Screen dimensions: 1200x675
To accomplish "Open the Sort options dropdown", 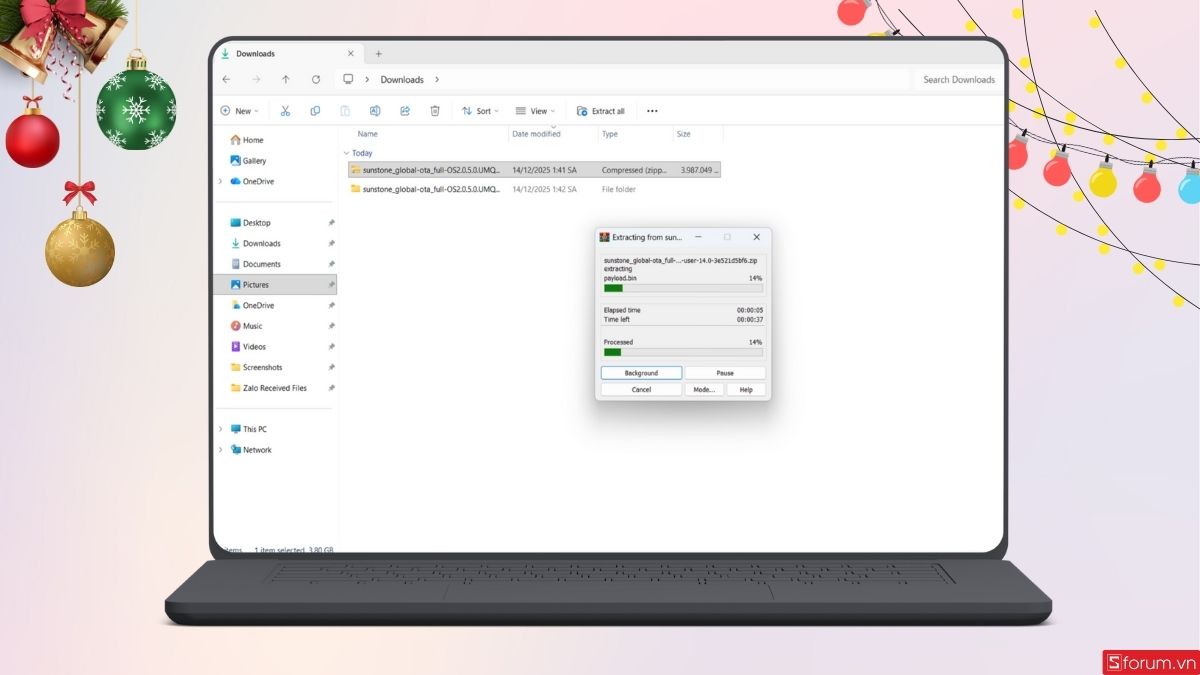I will [x=479, y=110].
